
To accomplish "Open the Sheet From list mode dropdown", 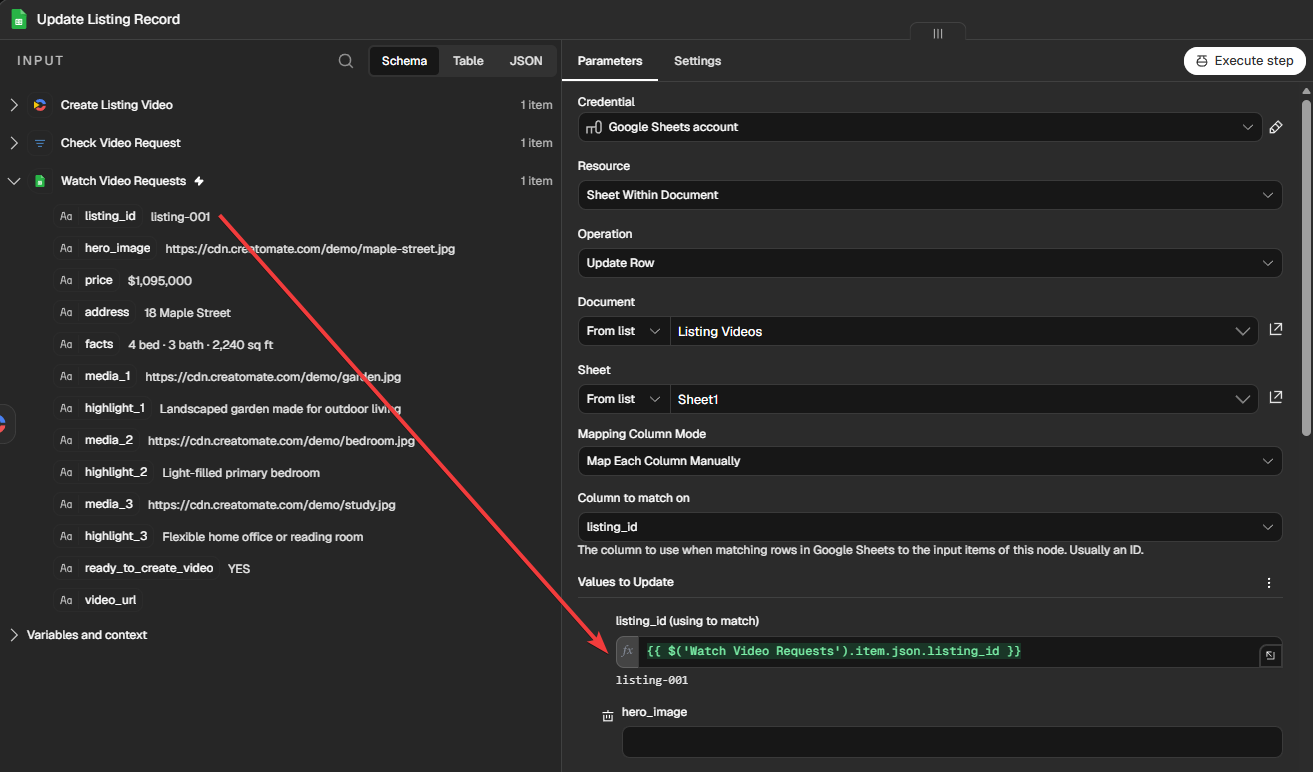I will pyautogui.click(x=624, y=399).
